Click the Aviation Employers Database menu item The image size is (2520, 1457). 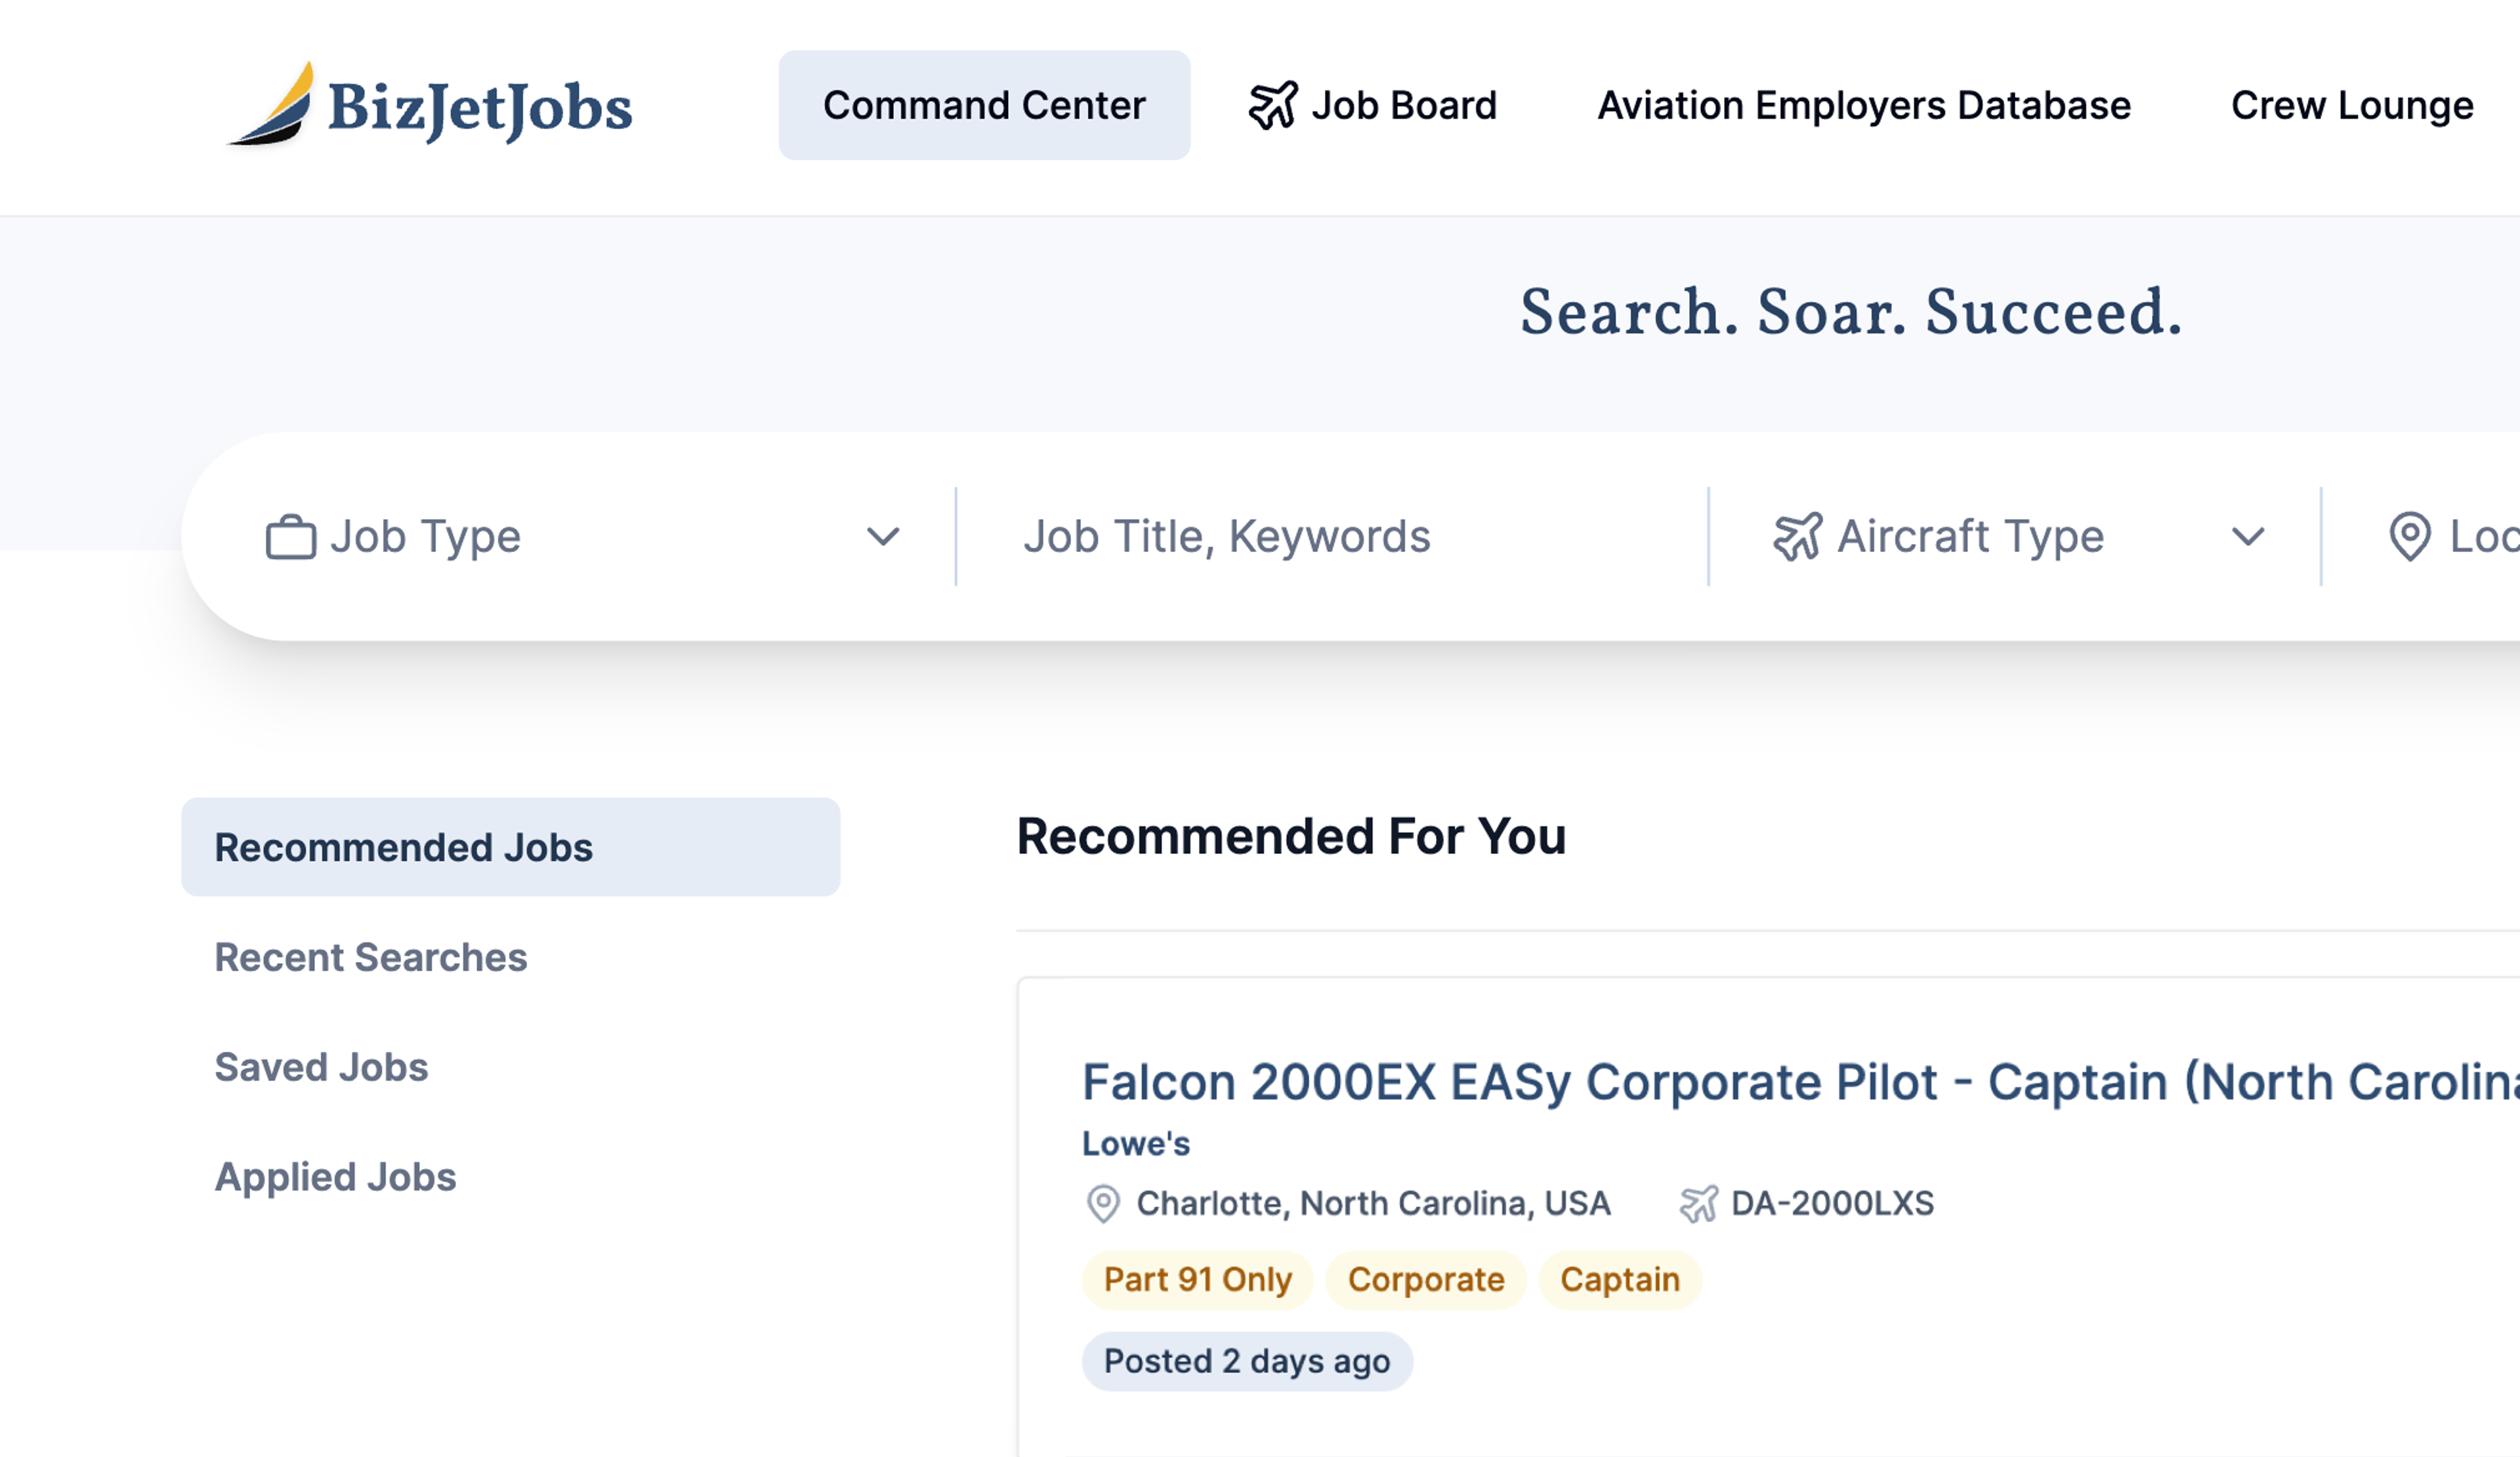pos(1864,106)
